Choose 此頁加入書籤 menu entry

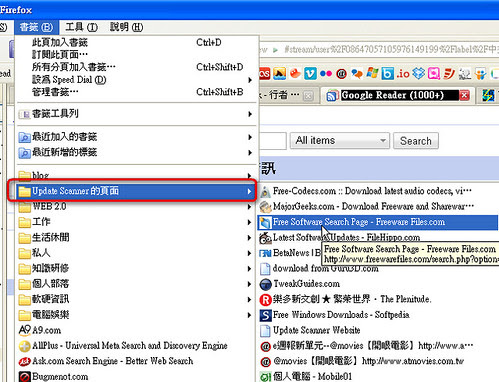coord(137,43)
